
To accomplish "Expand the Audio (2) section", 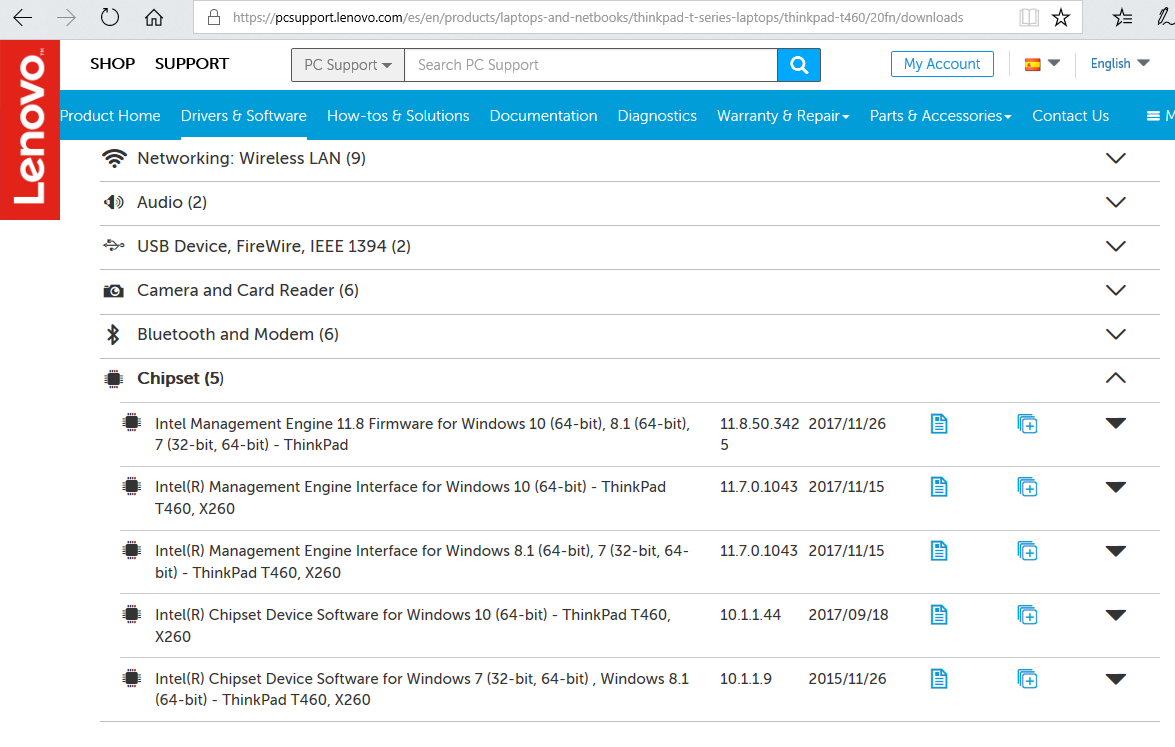I will coord(1116,202).
